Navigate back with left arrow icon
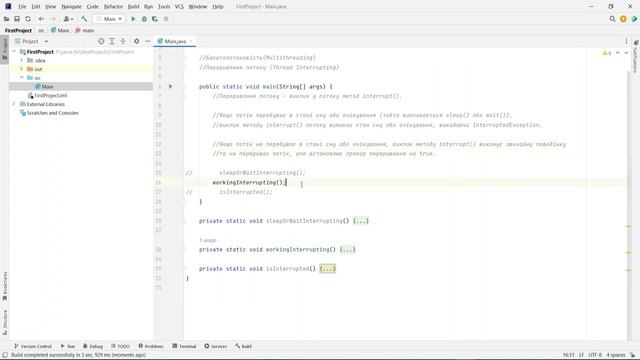 click(41, 19)
